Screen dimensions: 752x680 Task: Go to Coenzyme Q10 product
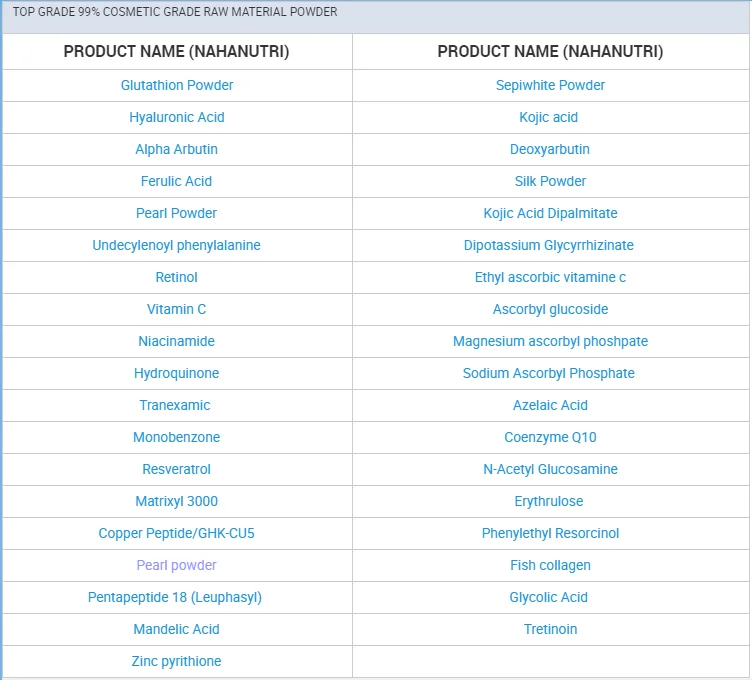550,437
